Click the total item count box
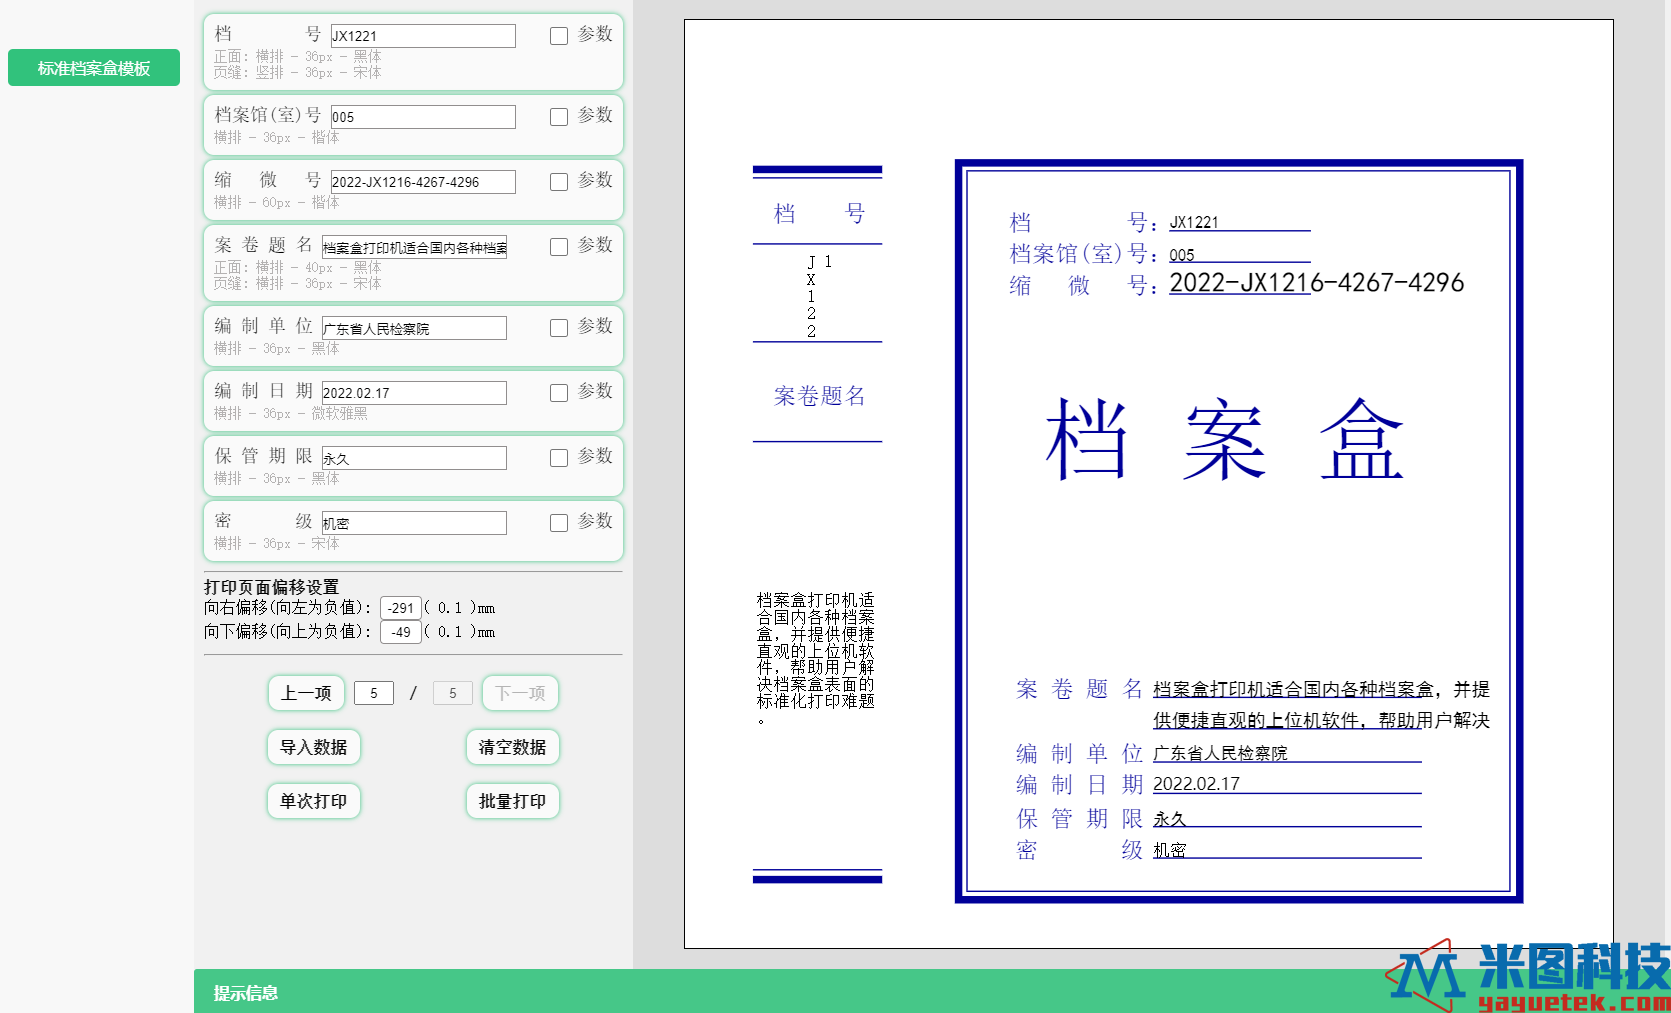This screenshot has height=1013, width=1671. 453,693
